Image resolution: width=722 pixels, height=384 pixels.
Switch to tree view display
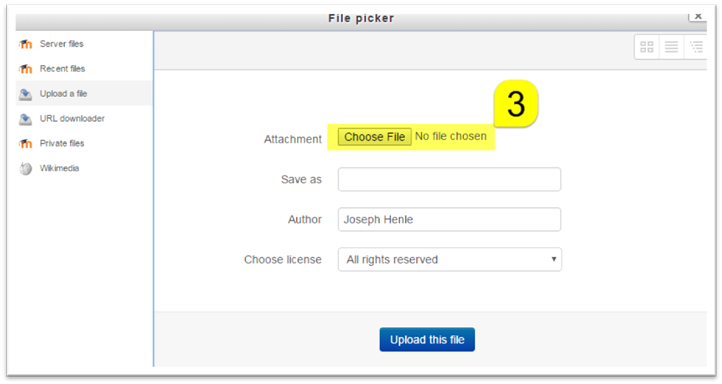pos(696,47)
